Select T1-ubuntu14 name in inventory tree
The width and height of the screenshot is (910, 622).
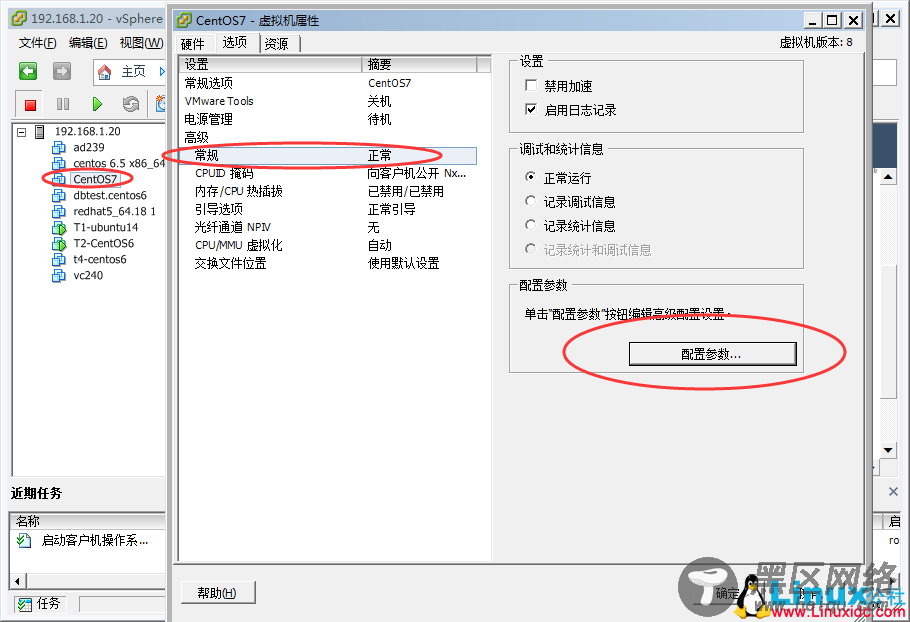point(106,227)
